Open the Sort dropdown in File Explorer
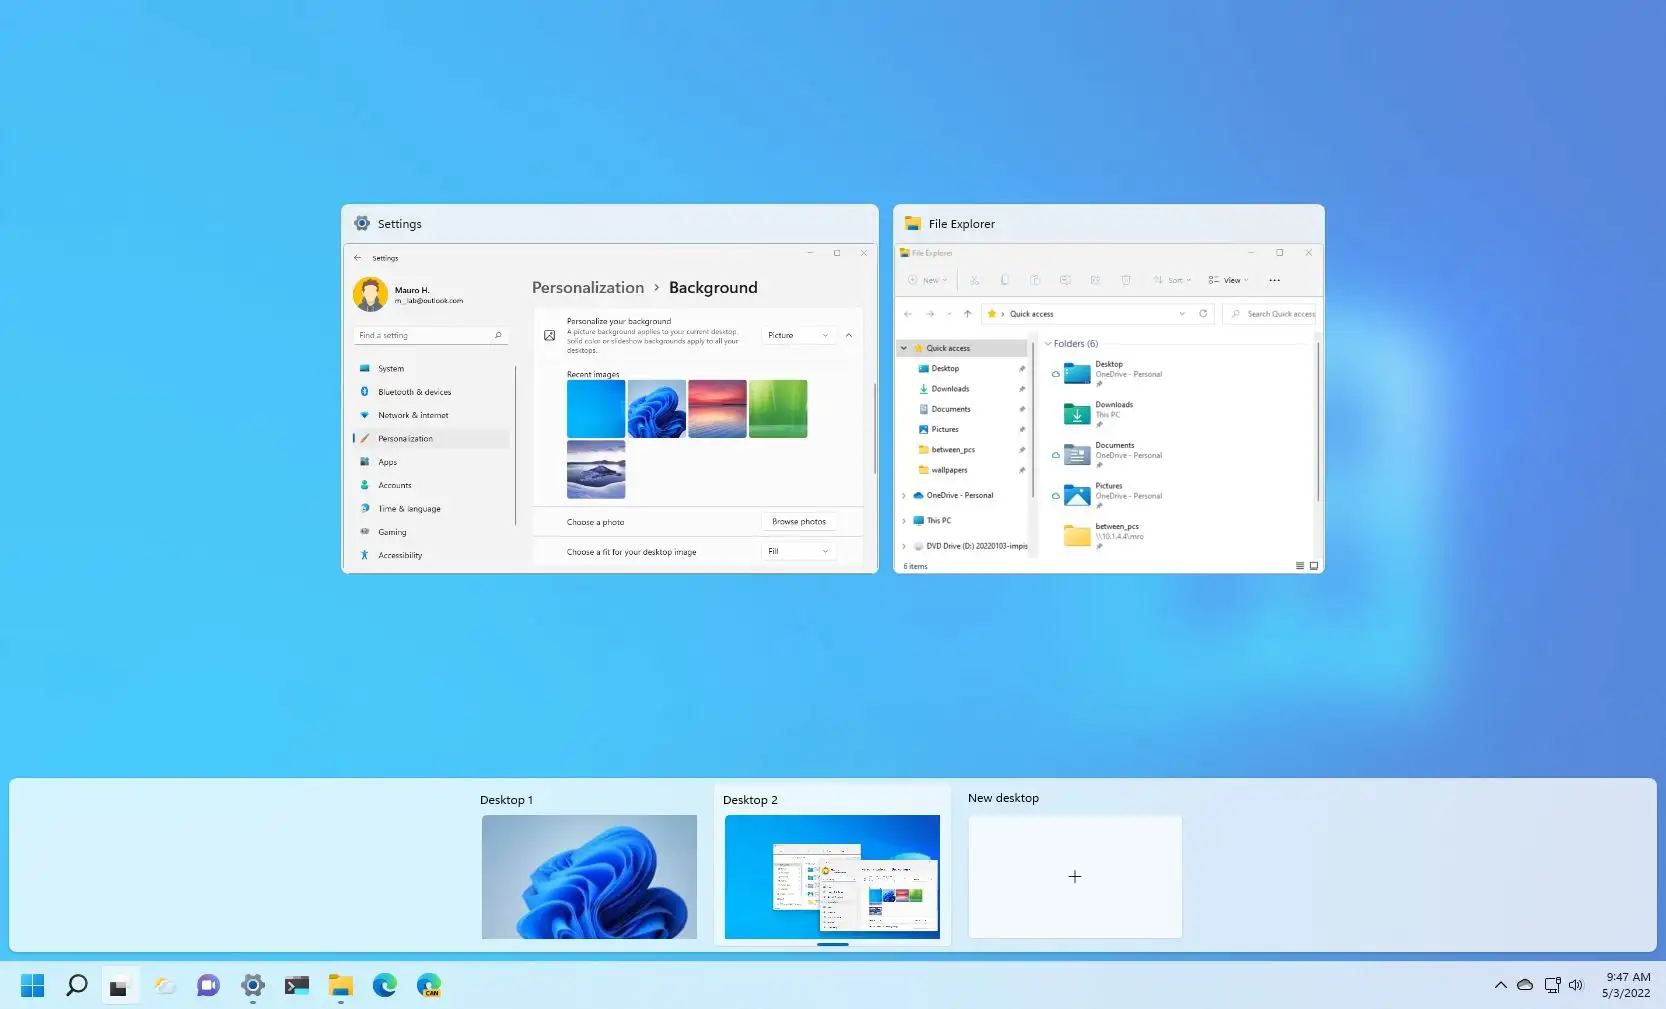1666x1009 pixels. tap(1172, 280)
